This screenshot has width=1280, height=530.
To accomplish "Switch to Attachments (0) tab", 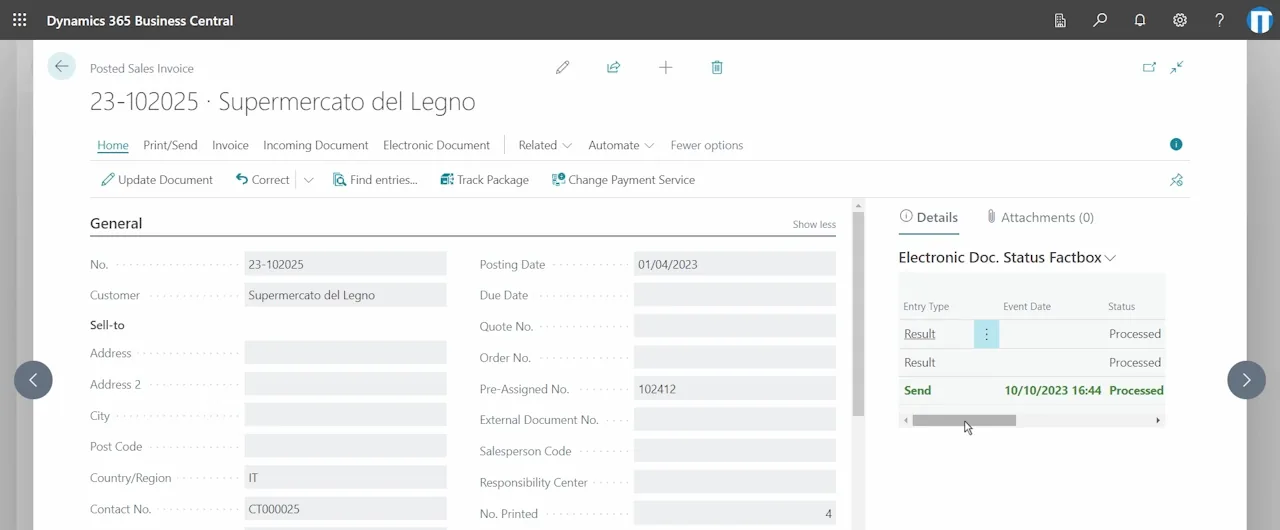I will 1040,217.
